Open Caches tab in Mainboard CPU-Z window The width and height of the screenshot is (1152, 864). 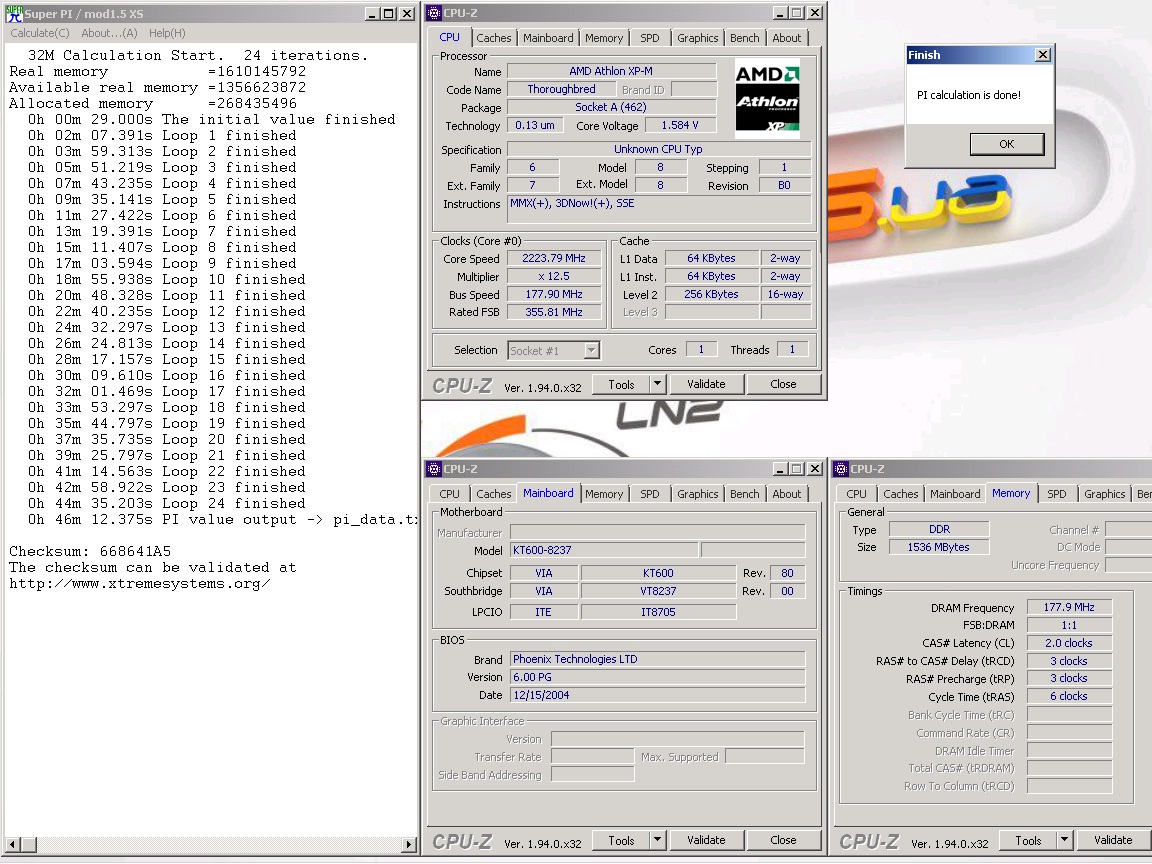[493, 494]
